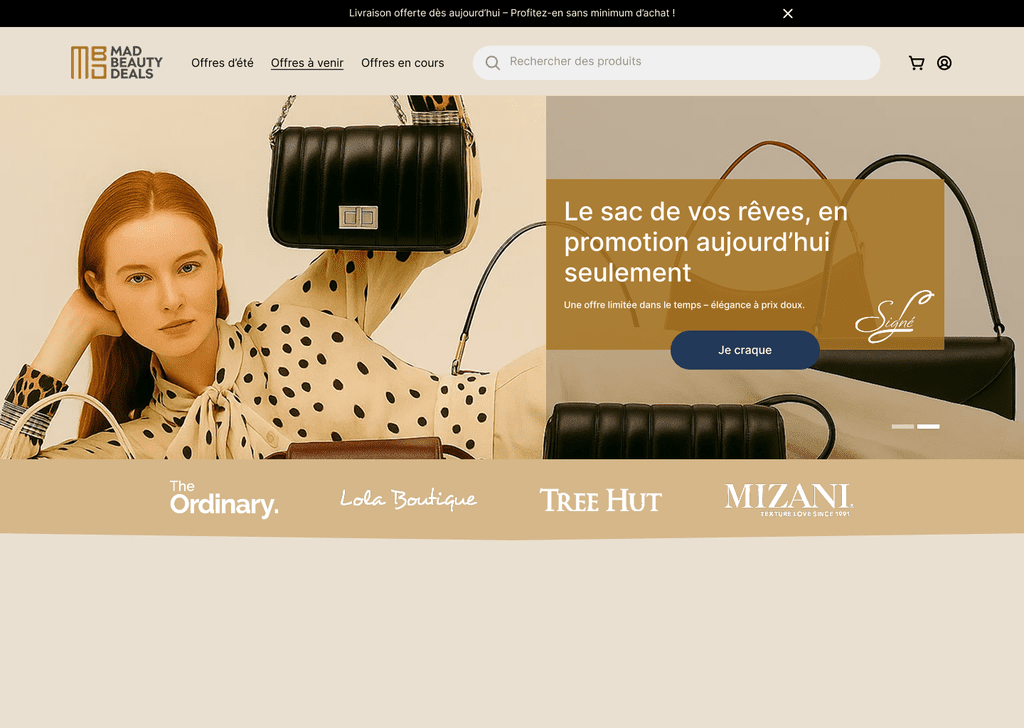
Task: Click the Je craque button
Action: coord(745,350)
